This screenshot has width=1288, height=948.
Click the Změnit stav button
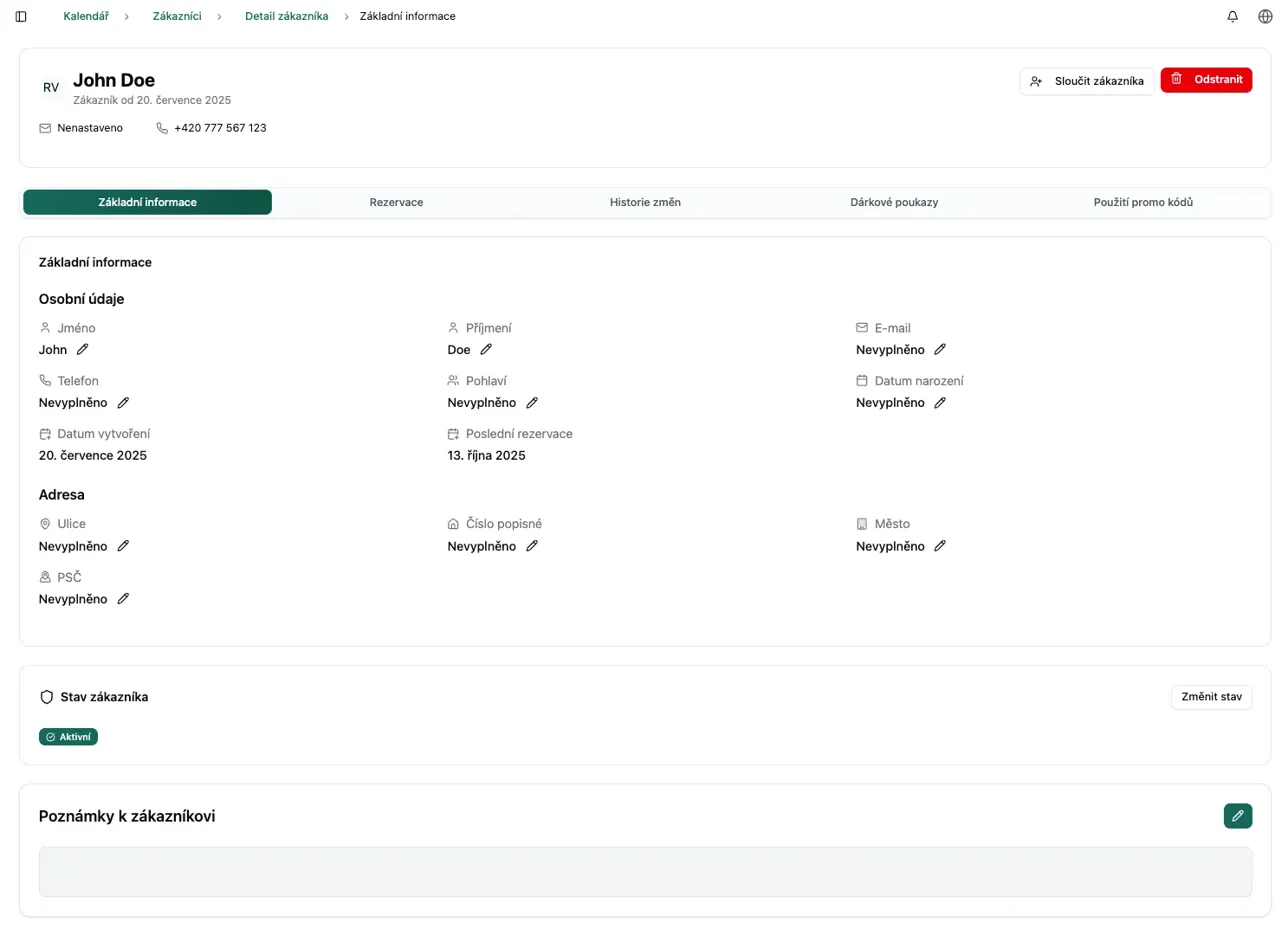tap(1211, 697)
